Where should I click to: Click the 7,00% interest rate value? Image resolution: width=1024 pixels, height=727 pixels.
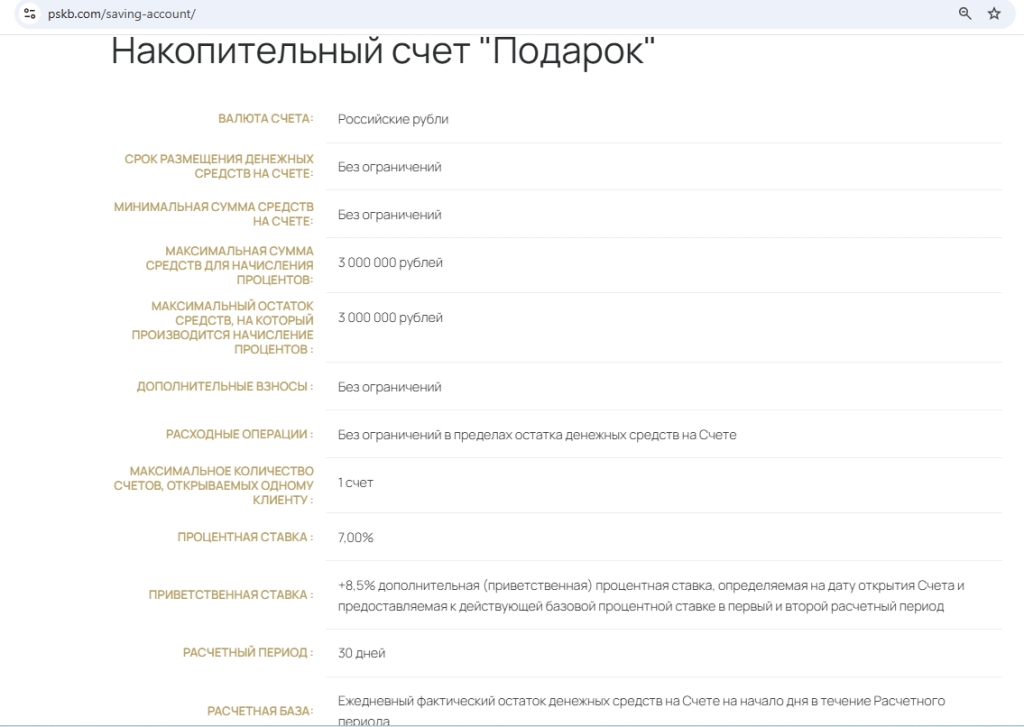pos(355,538)
